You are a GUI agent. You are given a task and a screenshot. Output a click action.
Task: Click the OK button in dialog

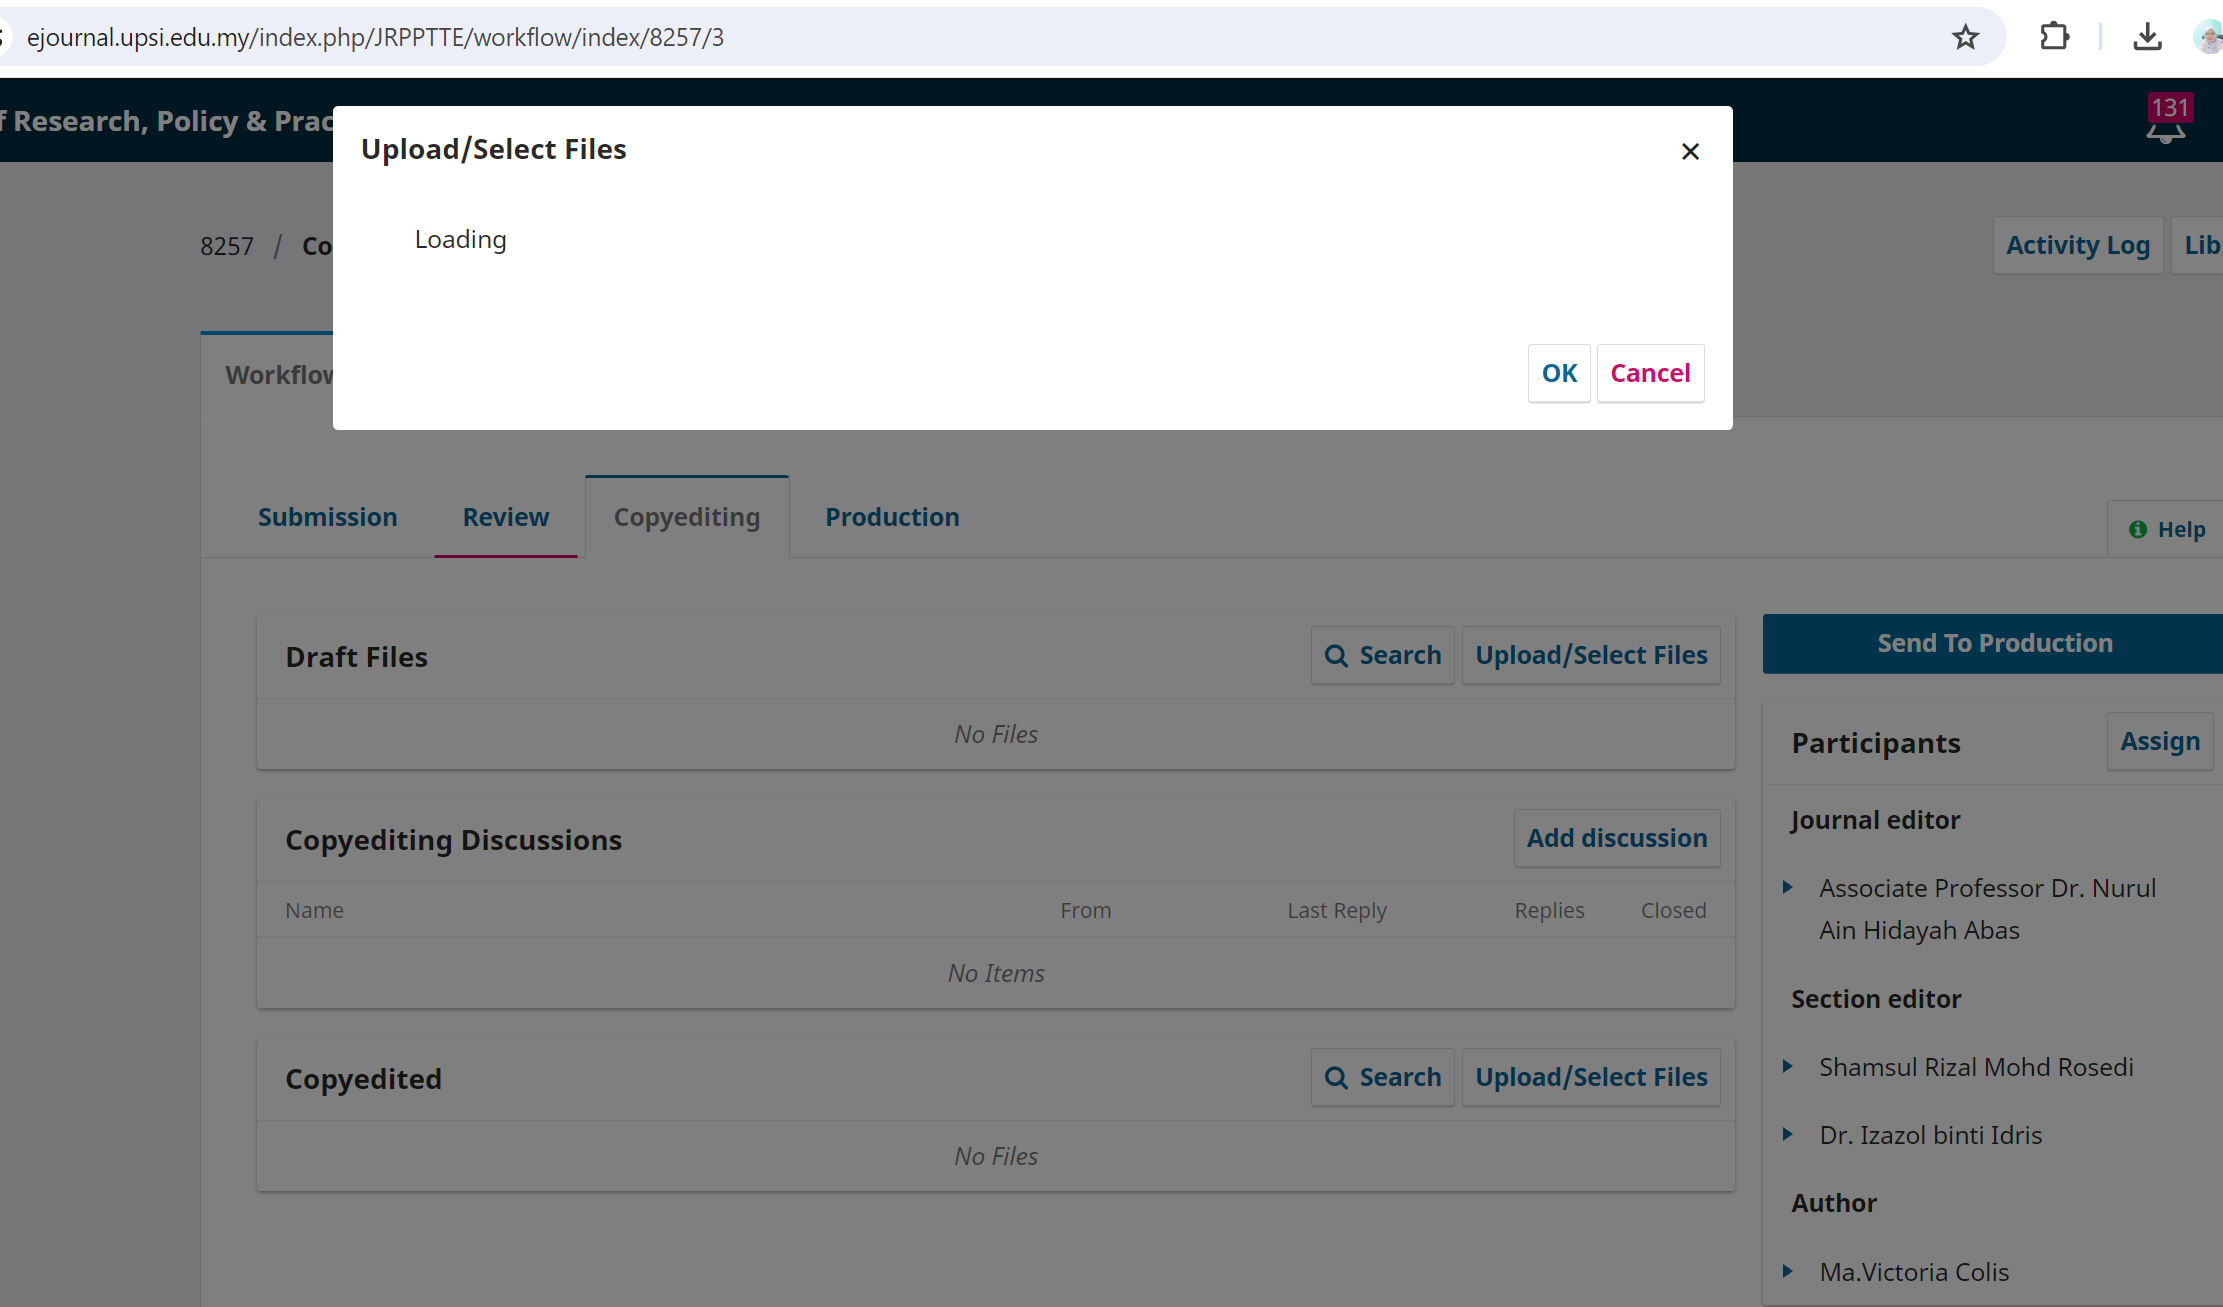tap(1558, 373)
